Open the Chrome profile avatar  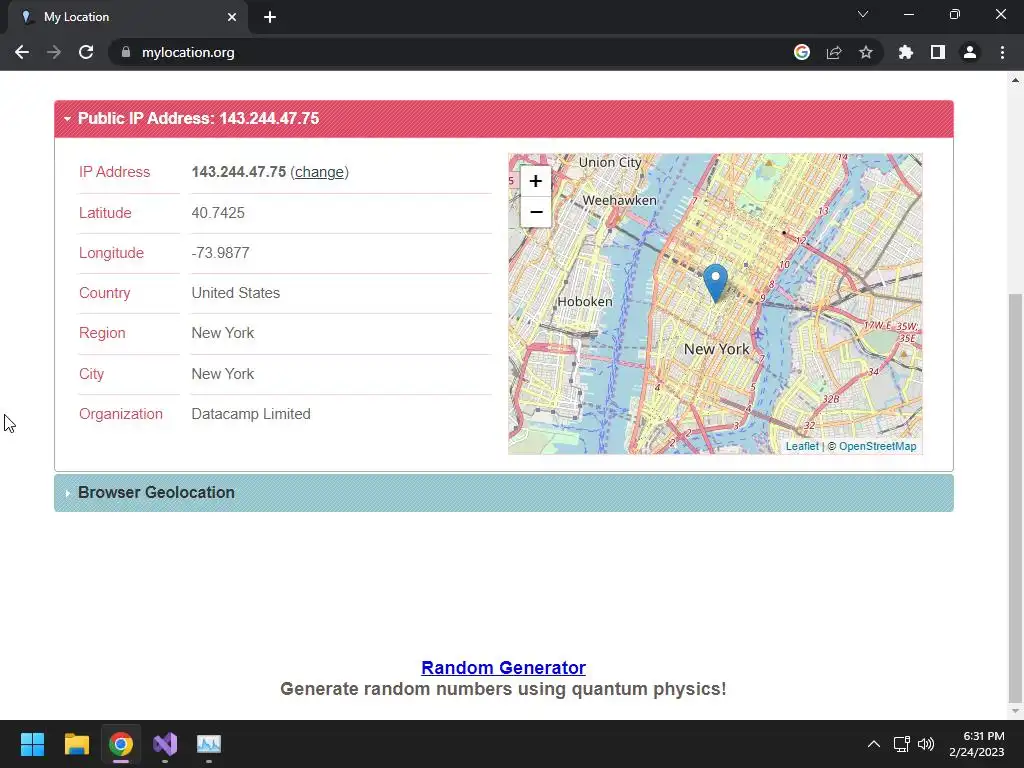click(970, 52)
